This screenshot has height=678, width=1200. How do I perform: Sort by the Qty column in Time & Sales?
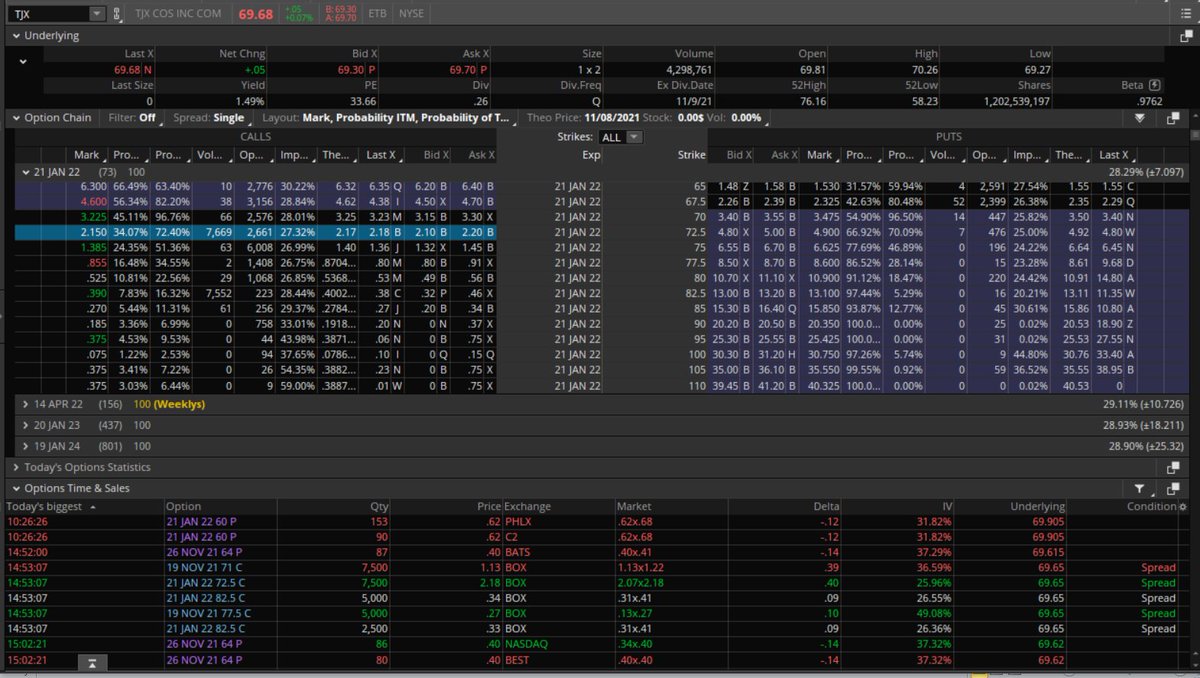pyautogui.click(x=379, y=507)
